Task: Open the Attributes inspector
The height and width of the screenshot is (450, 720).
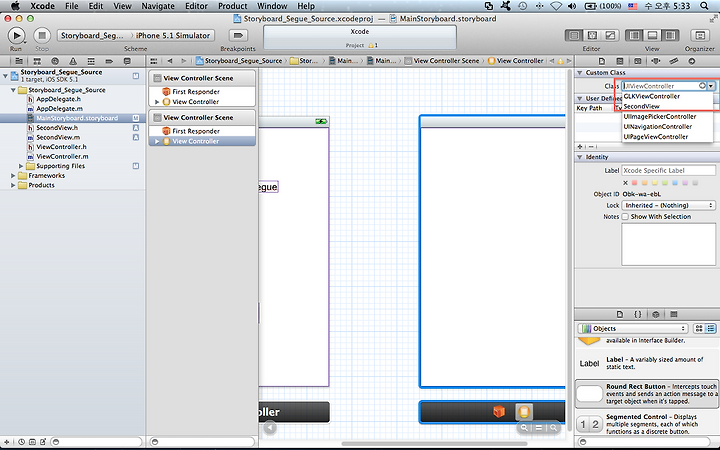Action: click(656, 61)
